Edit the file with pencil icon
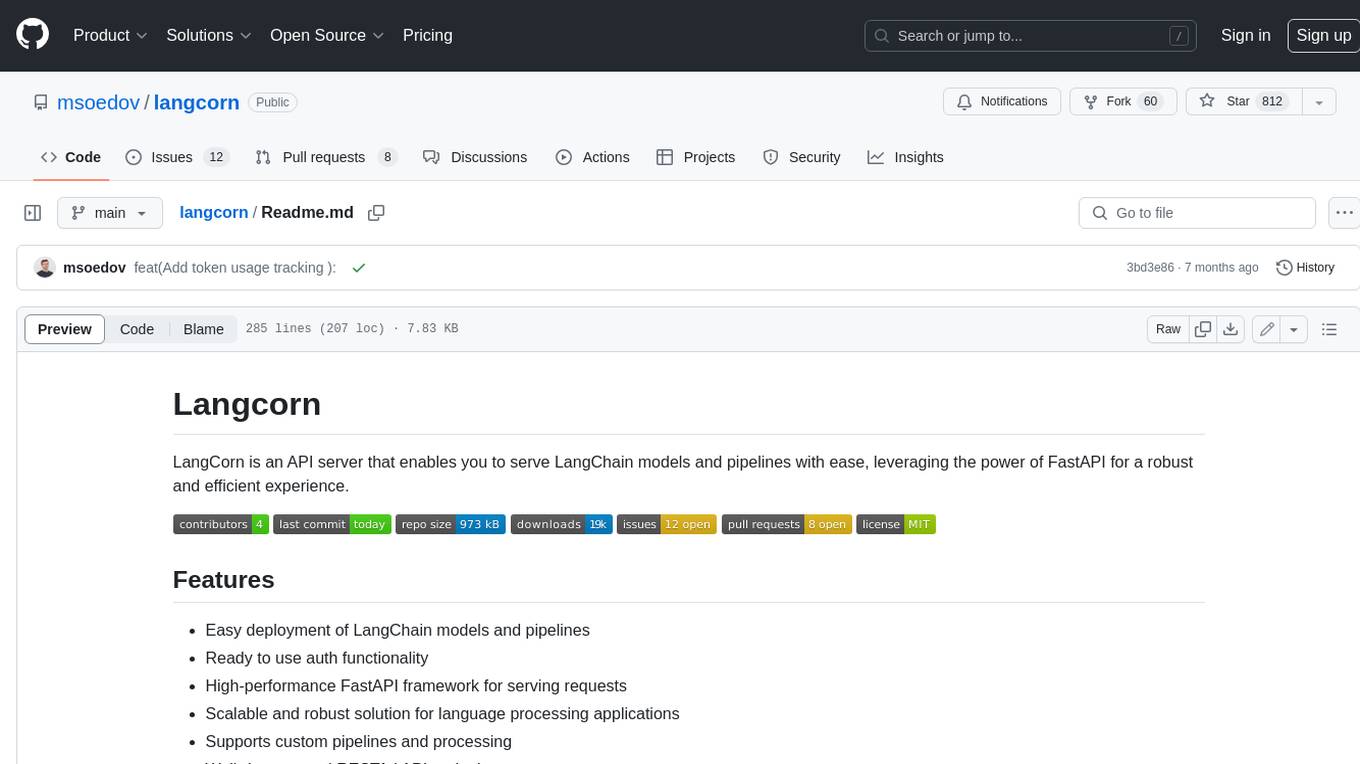The width and height of the screenshot is (1360, 764). pyautogui.click(x=1266, y=329)
